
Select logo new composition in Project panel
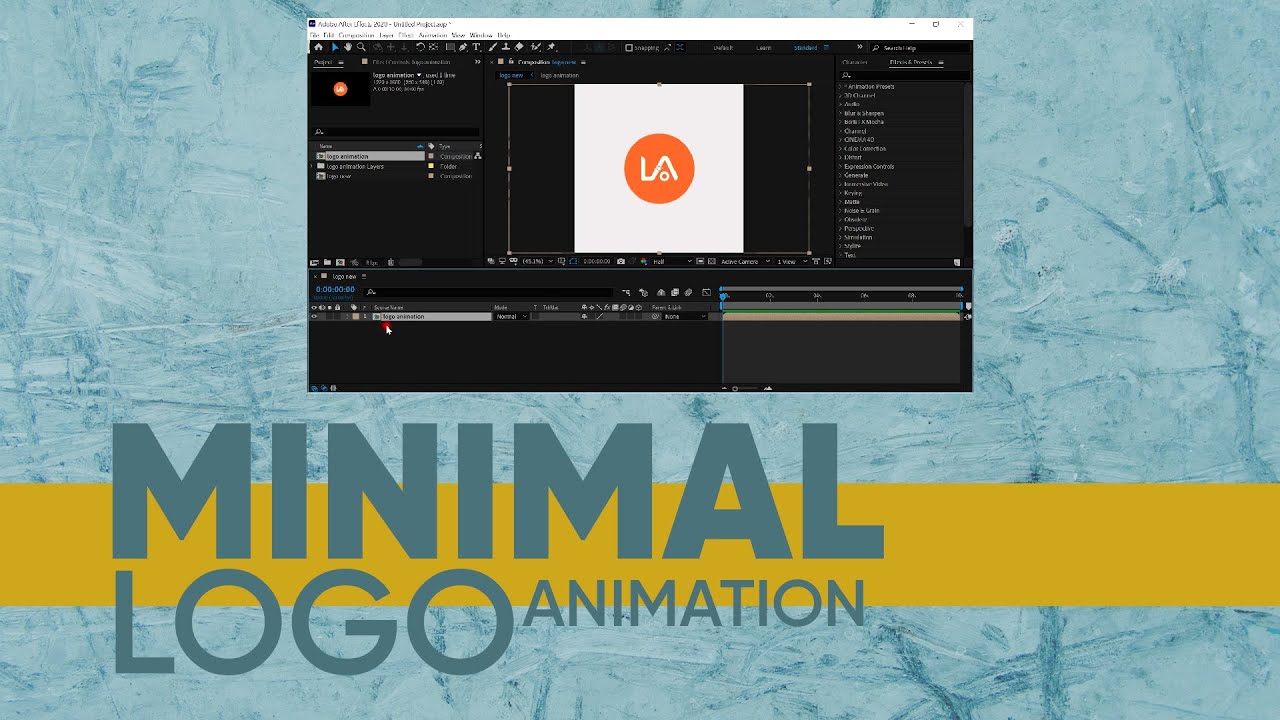click(x=338, y=176)
